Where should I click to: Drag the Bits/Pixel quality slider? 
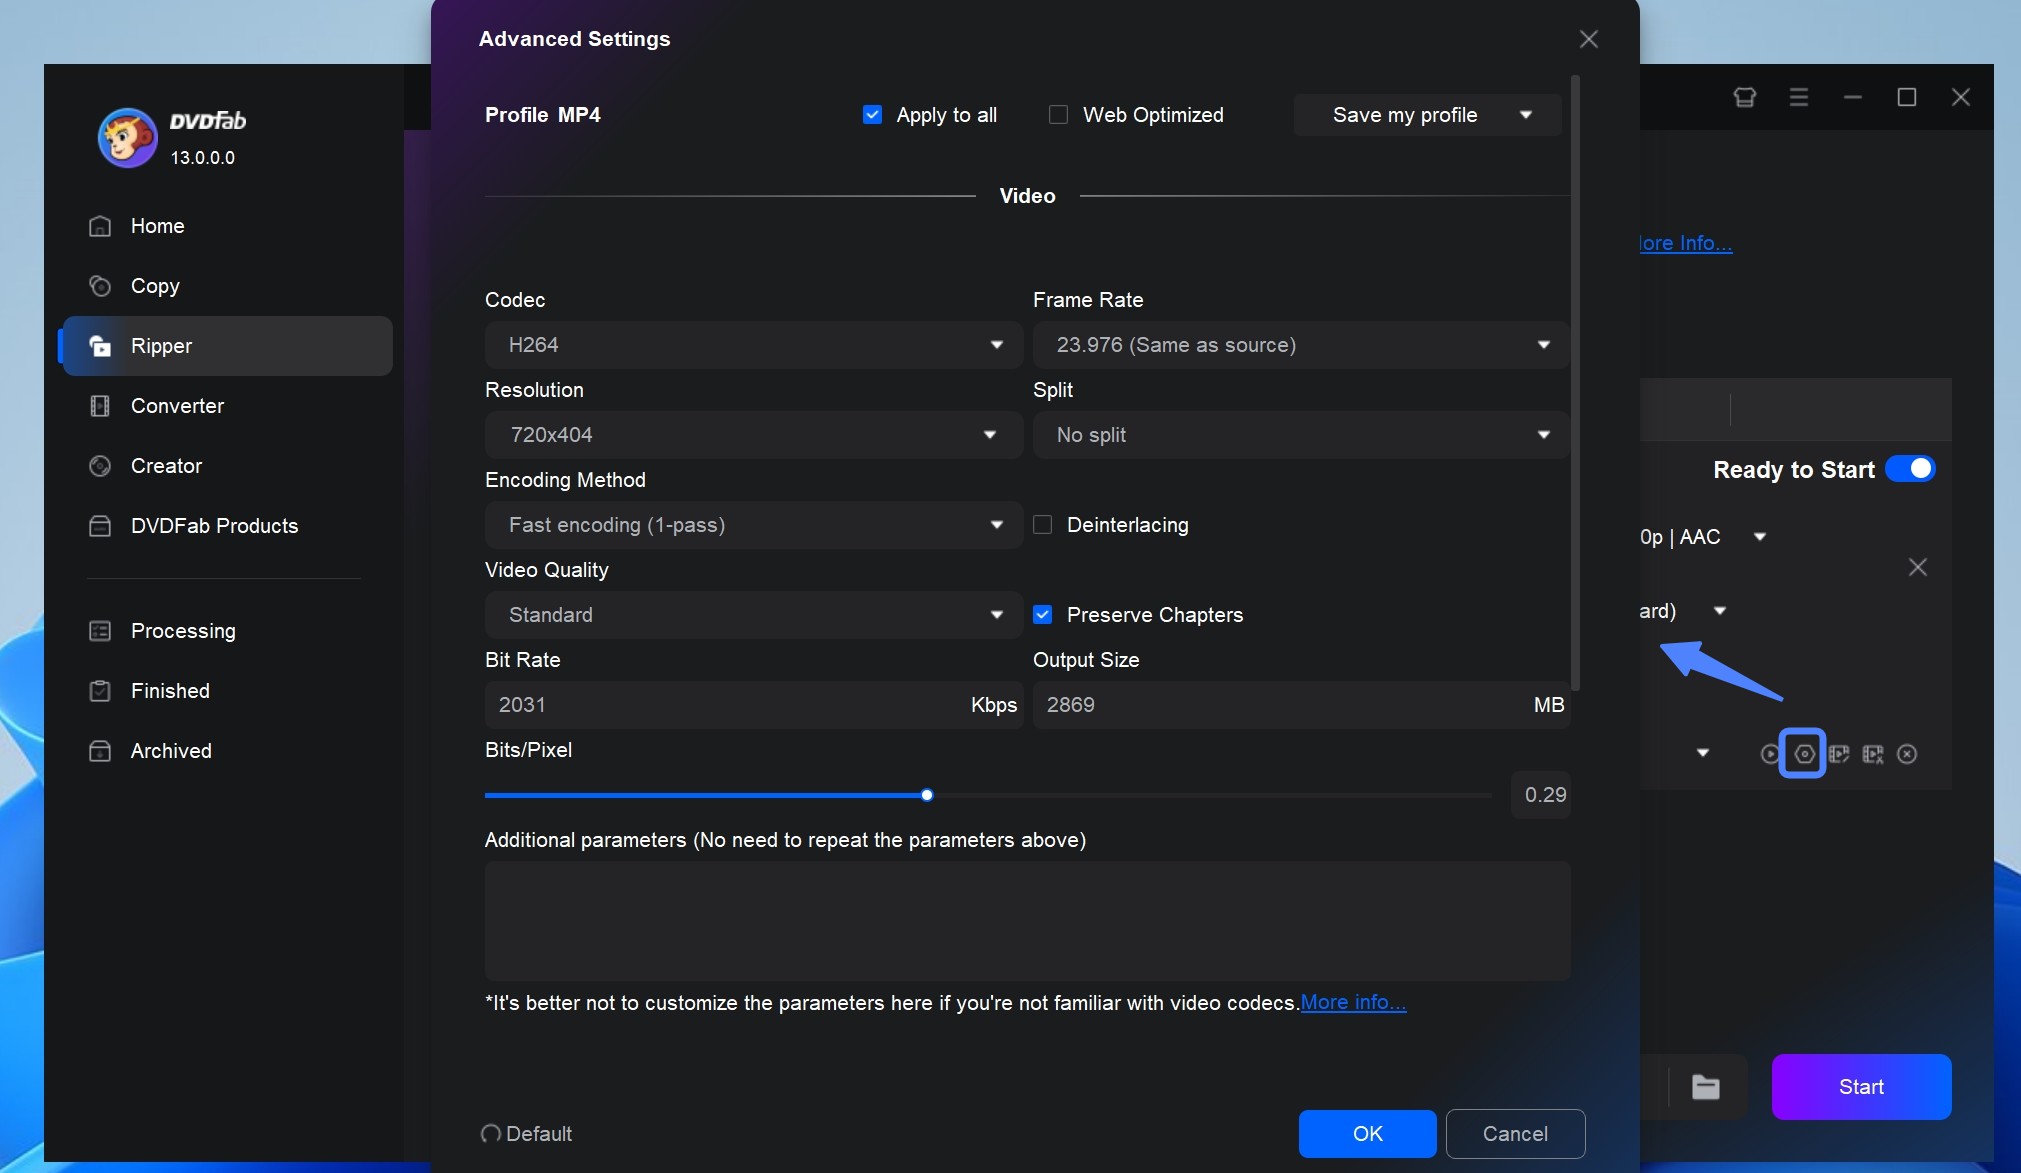(x=924, y=795)
